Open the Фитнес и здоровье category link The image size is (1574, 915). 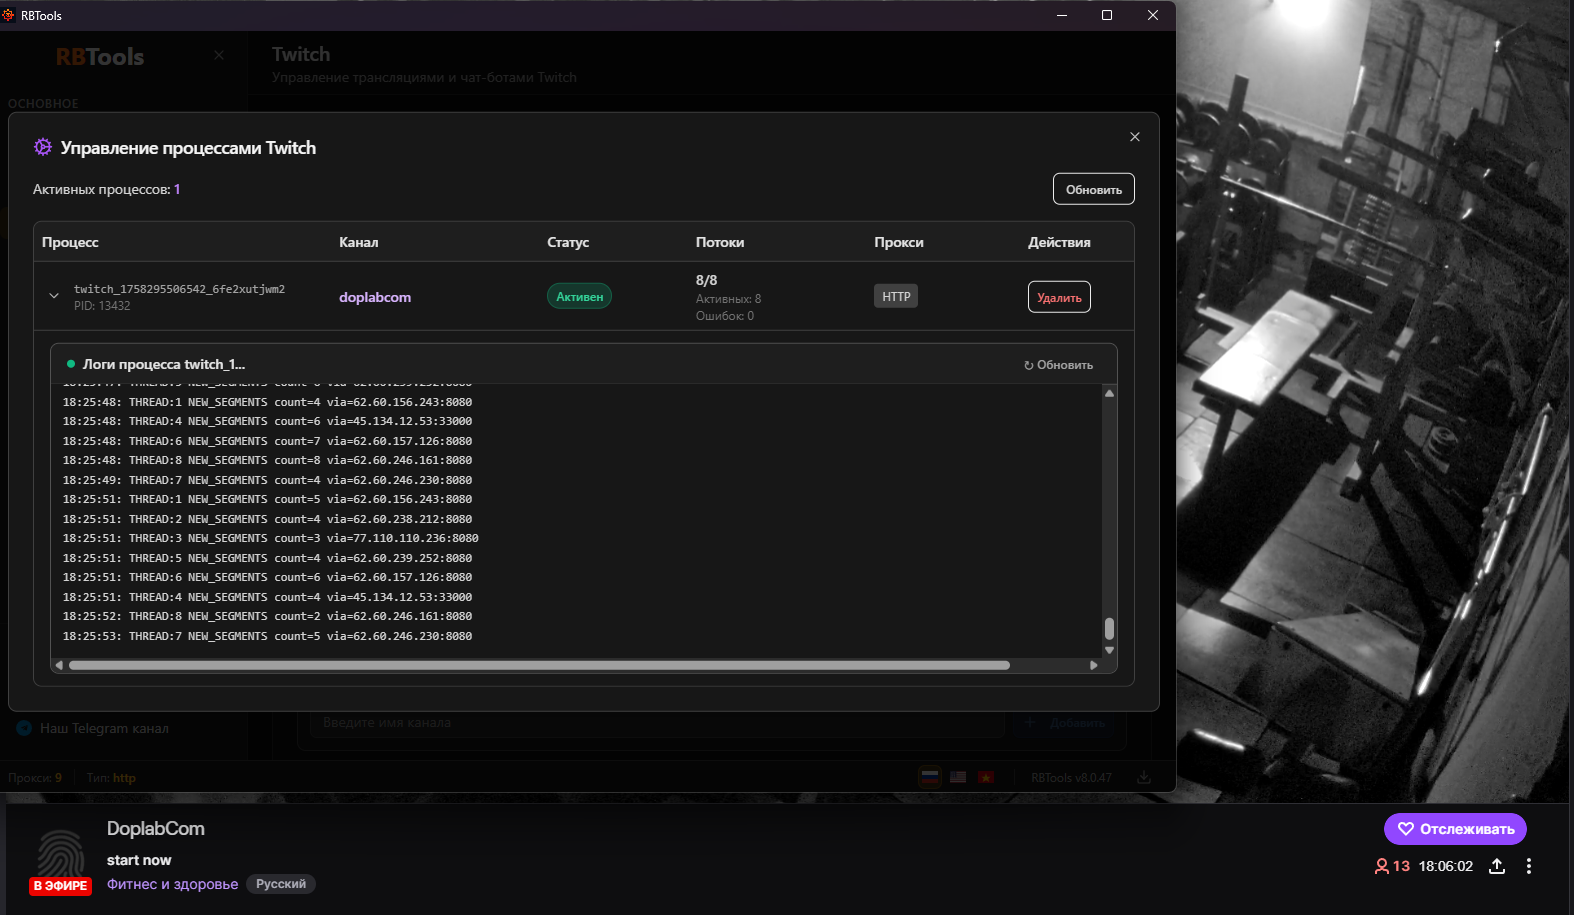[172, 884]
